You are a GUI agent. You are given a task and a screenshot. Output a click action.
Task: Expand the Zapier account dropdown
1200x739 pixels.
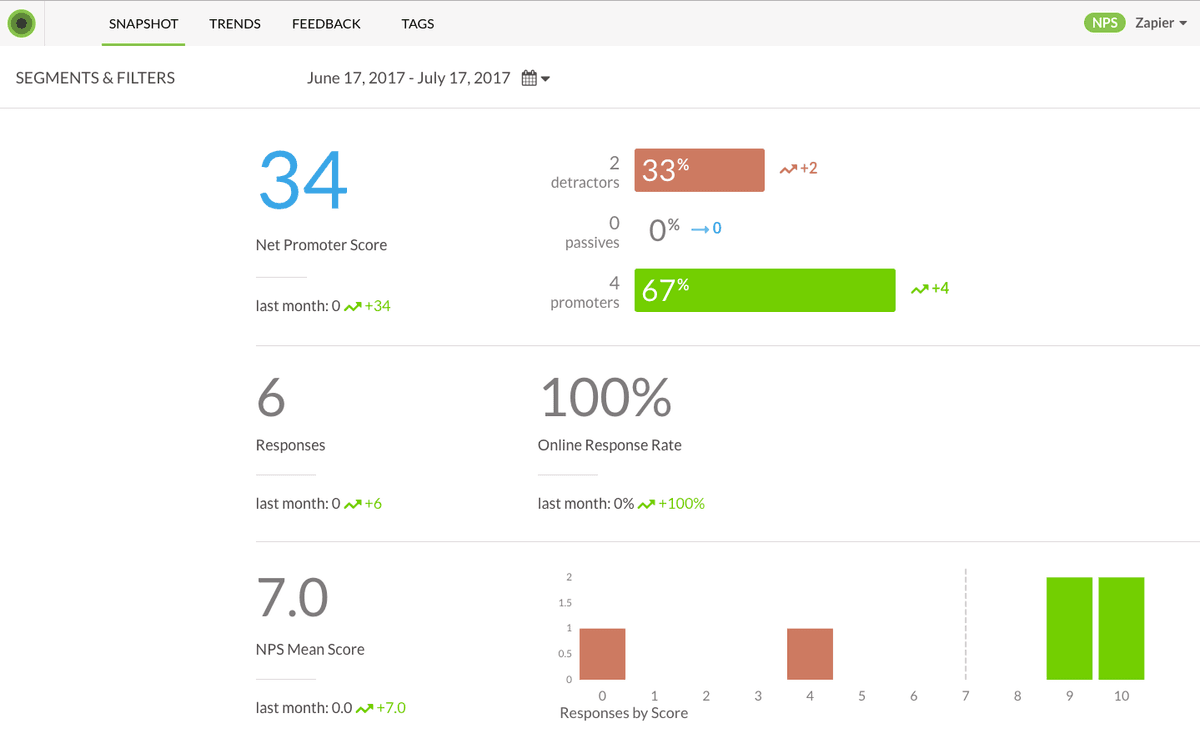(x=1161, y=23)
